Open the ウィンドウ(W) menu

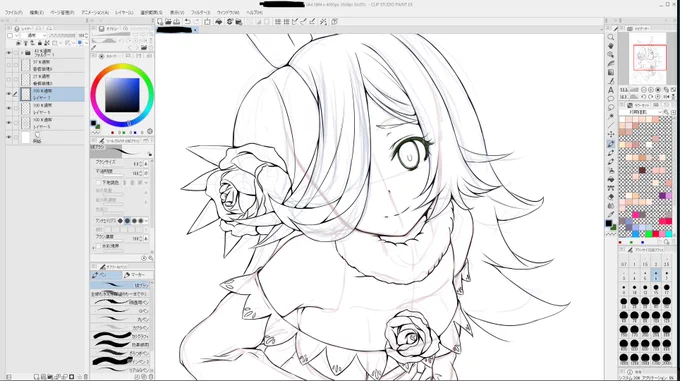coord(228,13)
